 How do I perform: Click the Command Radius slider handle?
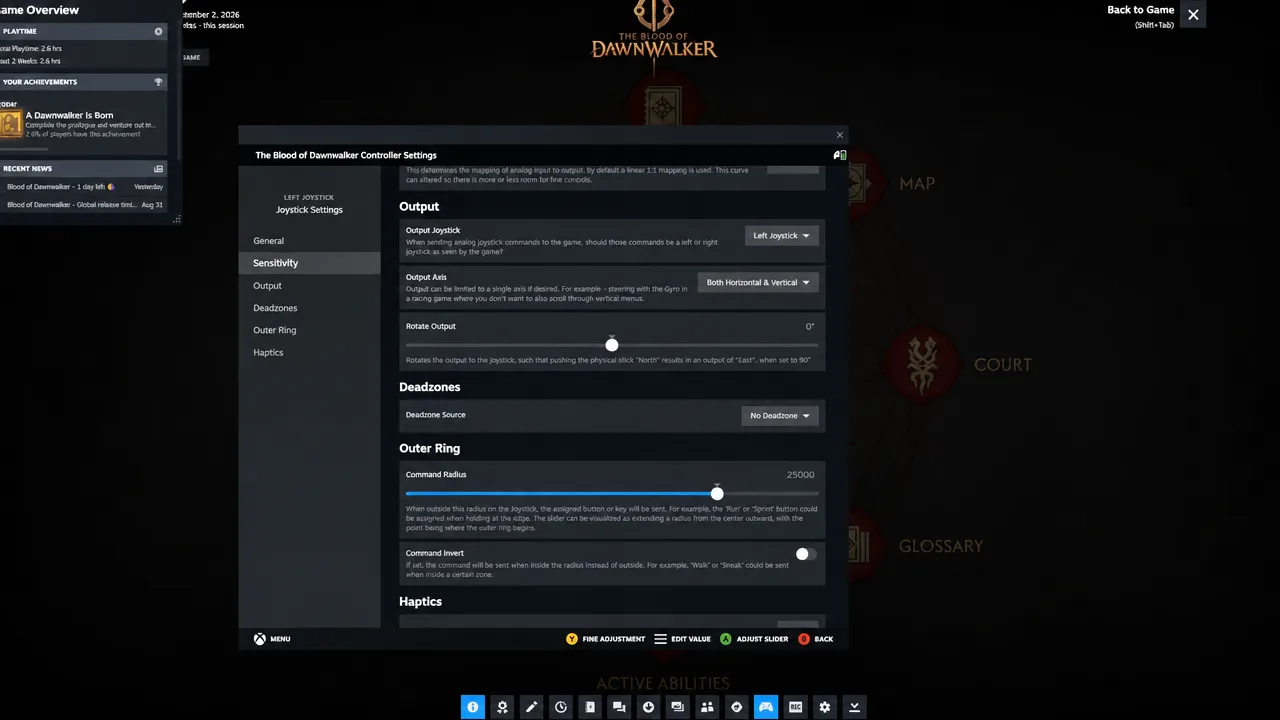[717, 493]
